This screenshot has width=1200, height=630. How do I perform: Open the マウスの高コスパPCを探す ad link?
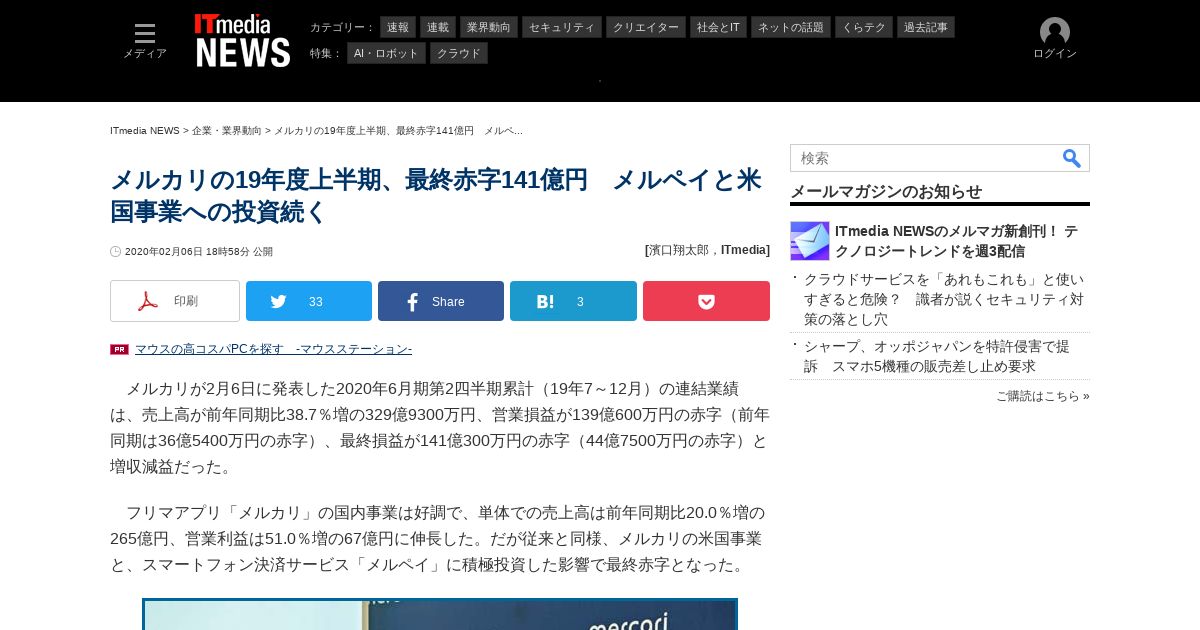(x=273, y=349)
